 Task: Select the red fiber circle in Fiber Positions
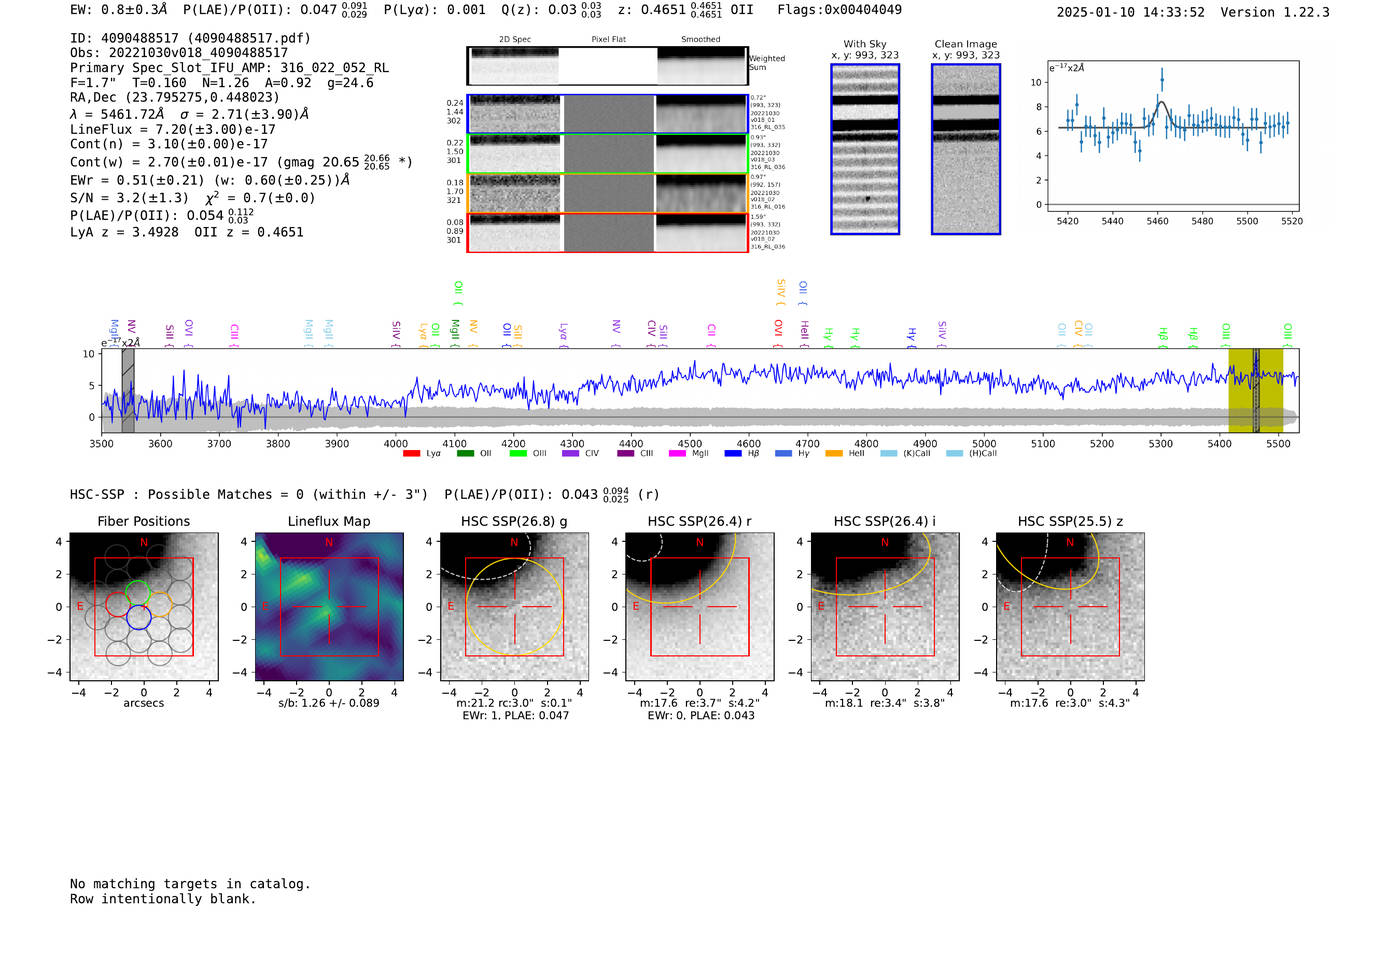pos(117,605)
